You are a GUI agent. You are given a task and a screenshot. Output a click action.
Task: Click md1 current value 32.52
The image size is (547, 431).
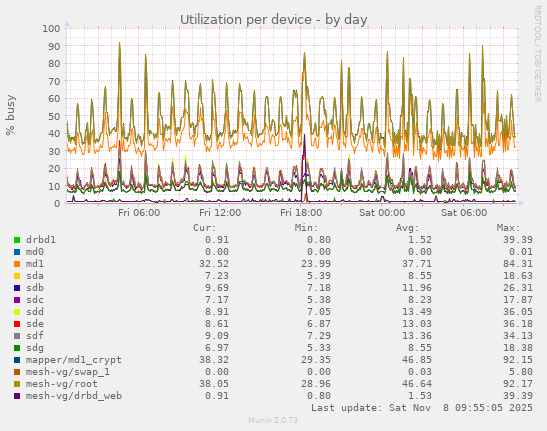214,264
